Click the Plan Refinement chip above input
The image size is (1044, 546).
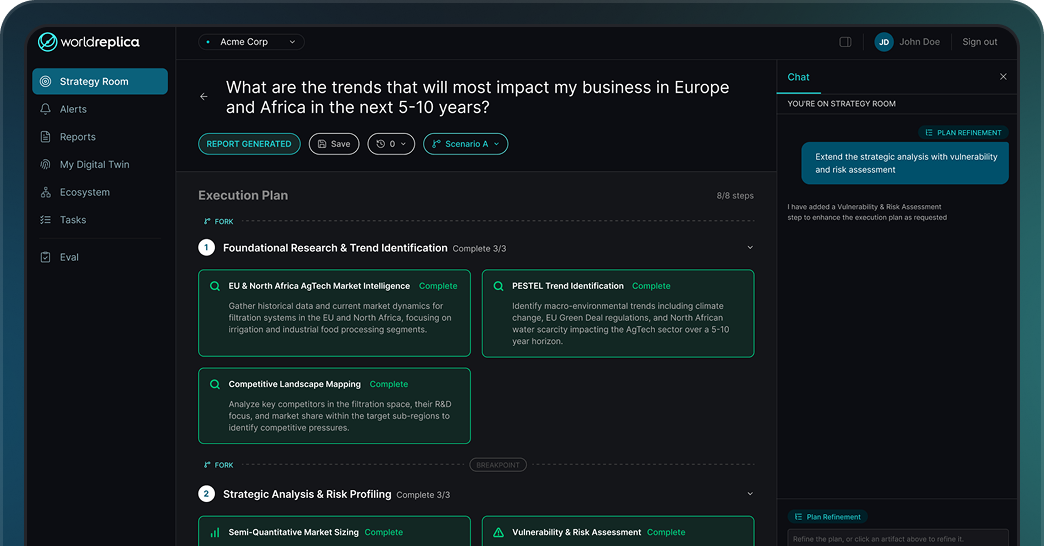pos(828,517)
